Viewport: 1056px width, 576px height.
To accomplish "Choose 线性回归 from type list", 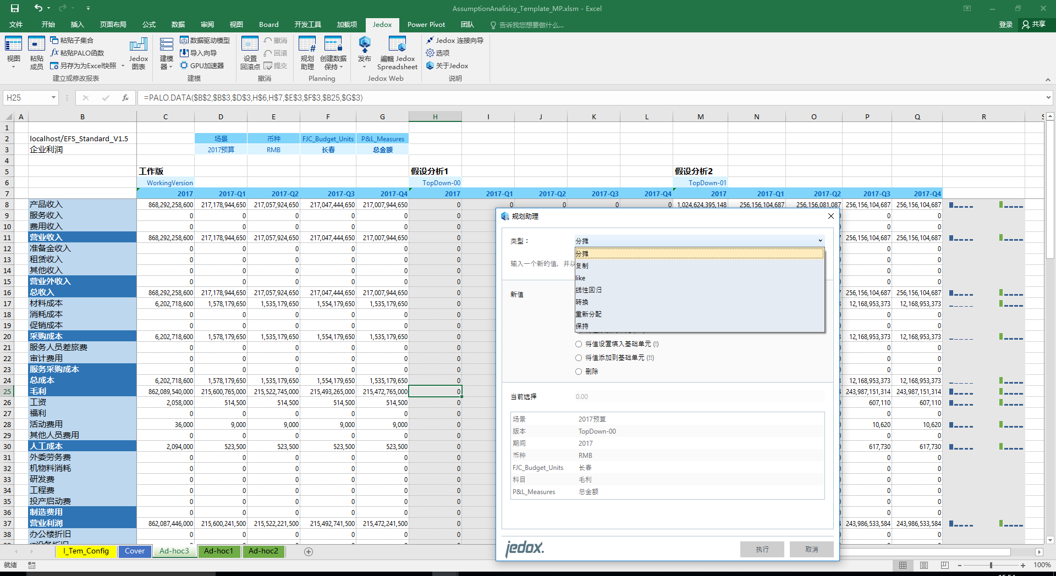I will 699,290.
